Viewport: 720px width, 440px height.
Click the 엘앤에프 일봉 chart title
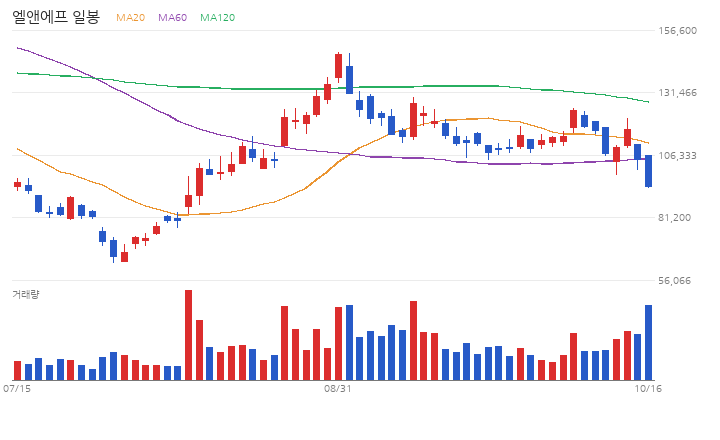(x=56, y=17)
